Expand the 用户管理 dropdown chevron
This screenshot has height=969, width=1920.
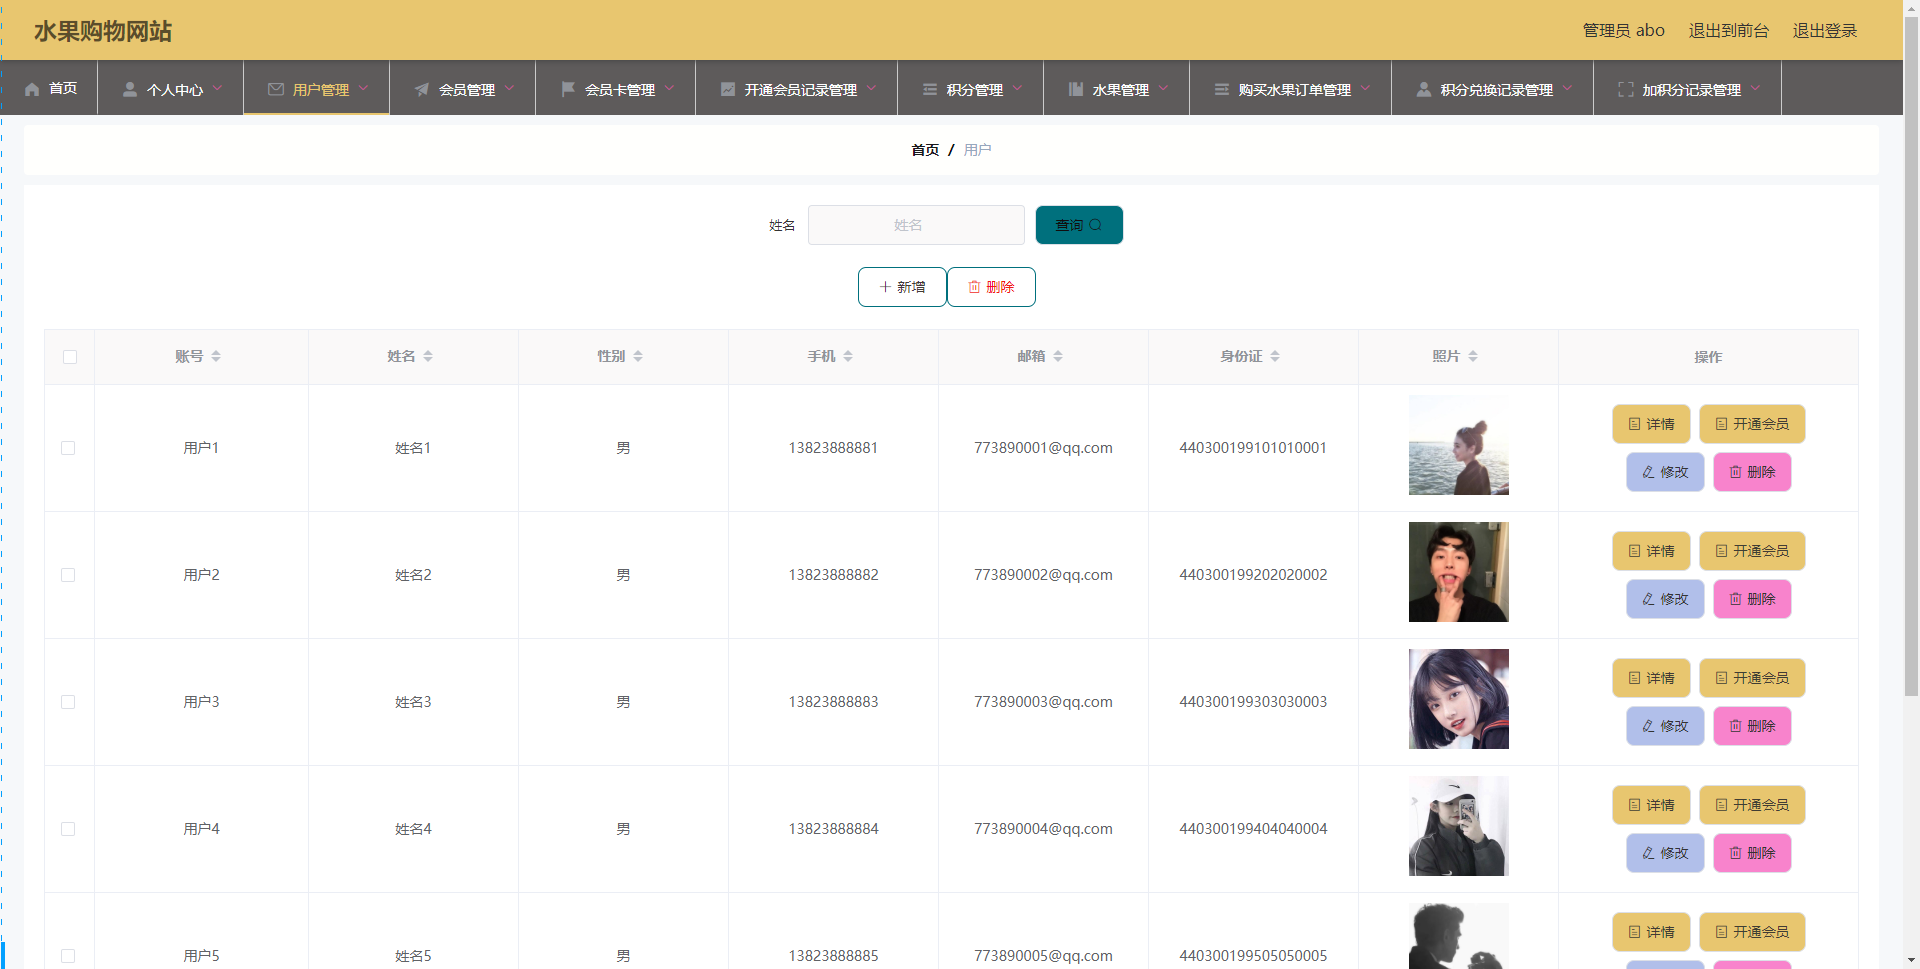pos(363,88)
